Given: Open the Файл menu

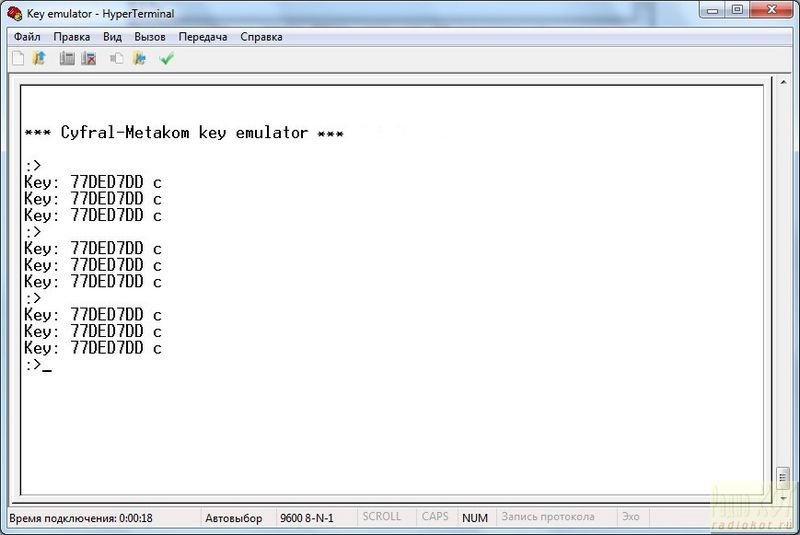Looking at the screenshot, I should pyautogui.click(x=27, y=37).
